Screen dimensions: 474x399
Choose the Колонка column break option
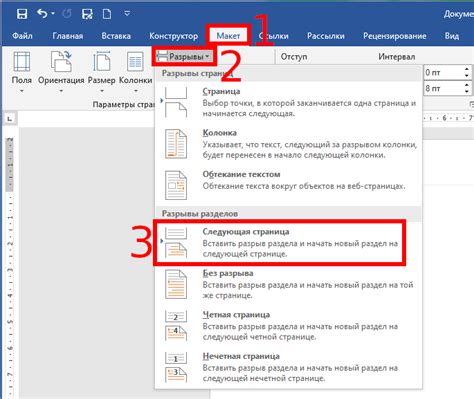pyautogui.click(x=288, y=144)
